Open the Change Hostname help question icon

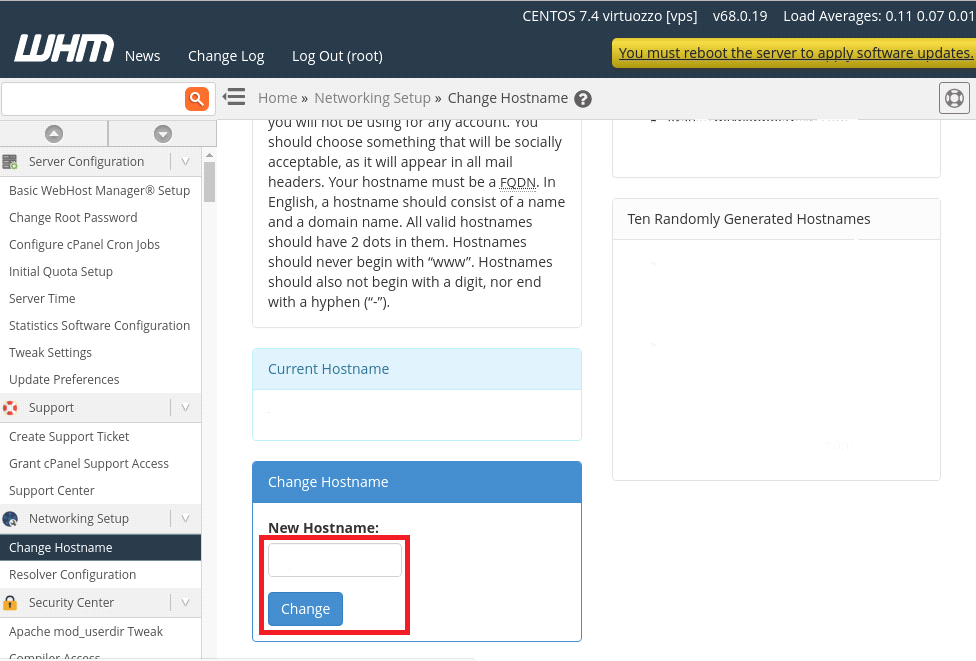(583, 99)
